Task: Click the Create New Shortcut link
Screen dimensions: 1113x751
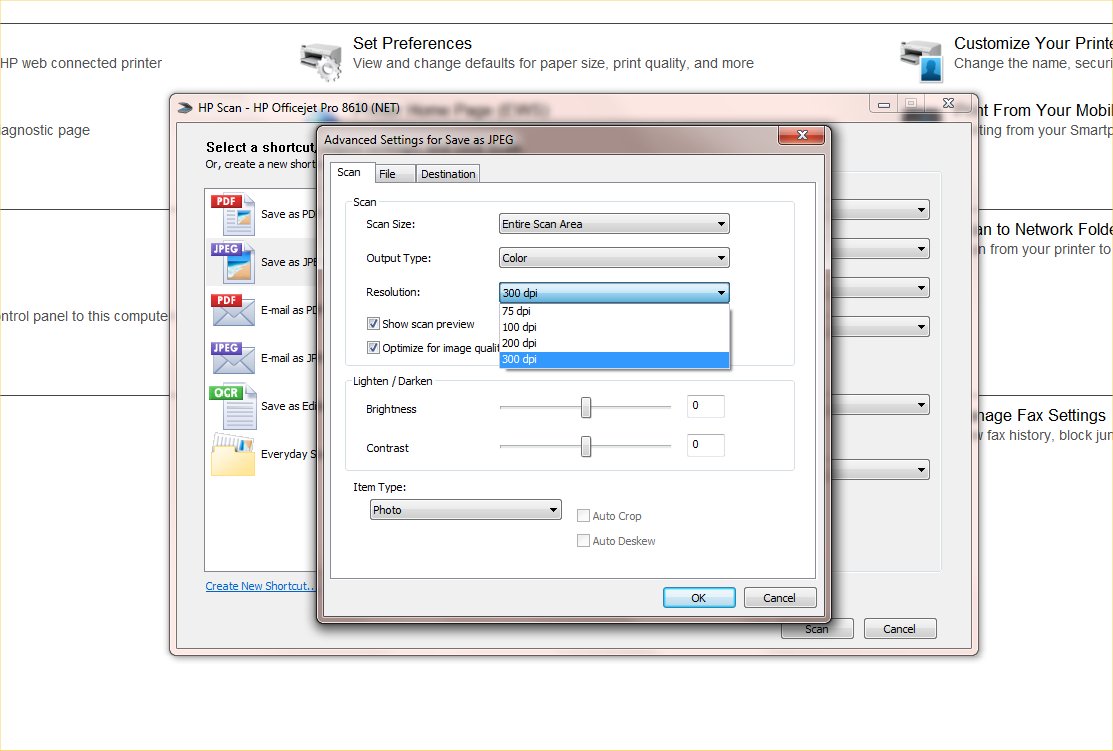Action: (260, 586)
